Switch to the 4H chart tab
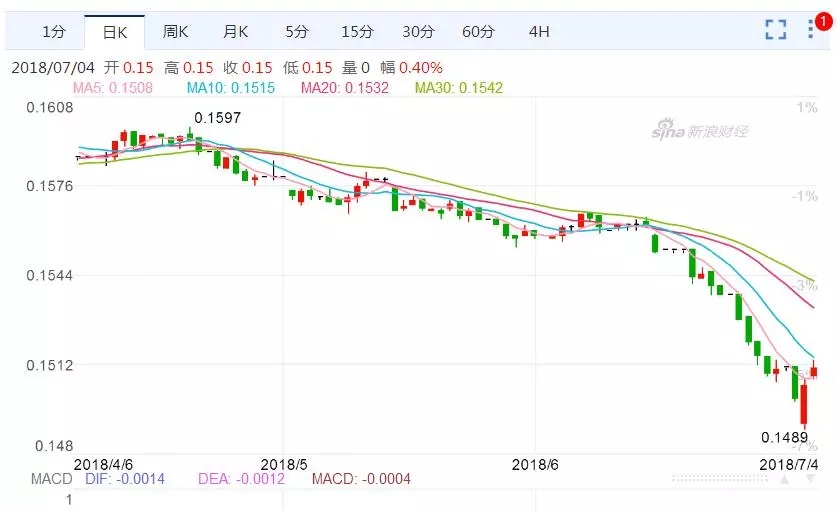 pyautogui.click(x=539, y=32)
